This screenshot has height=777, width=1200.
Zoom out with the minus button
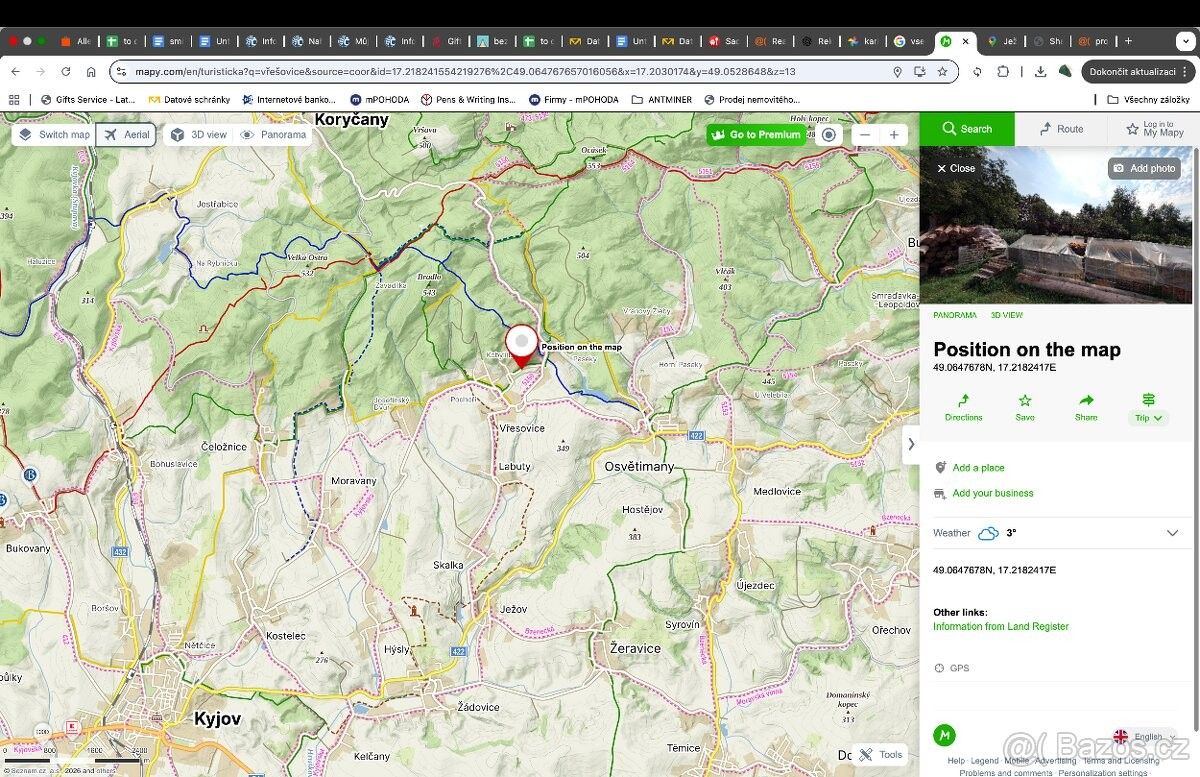point(865,135)
